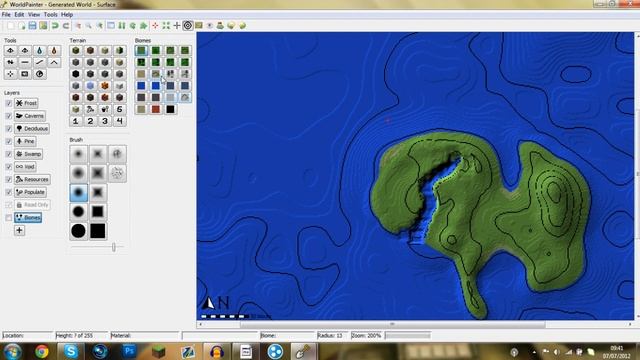The height and width of the screenshot is (360, 640).
Task: Click the "Zoom: 200%" status bar text
Action: click(366, 336)
